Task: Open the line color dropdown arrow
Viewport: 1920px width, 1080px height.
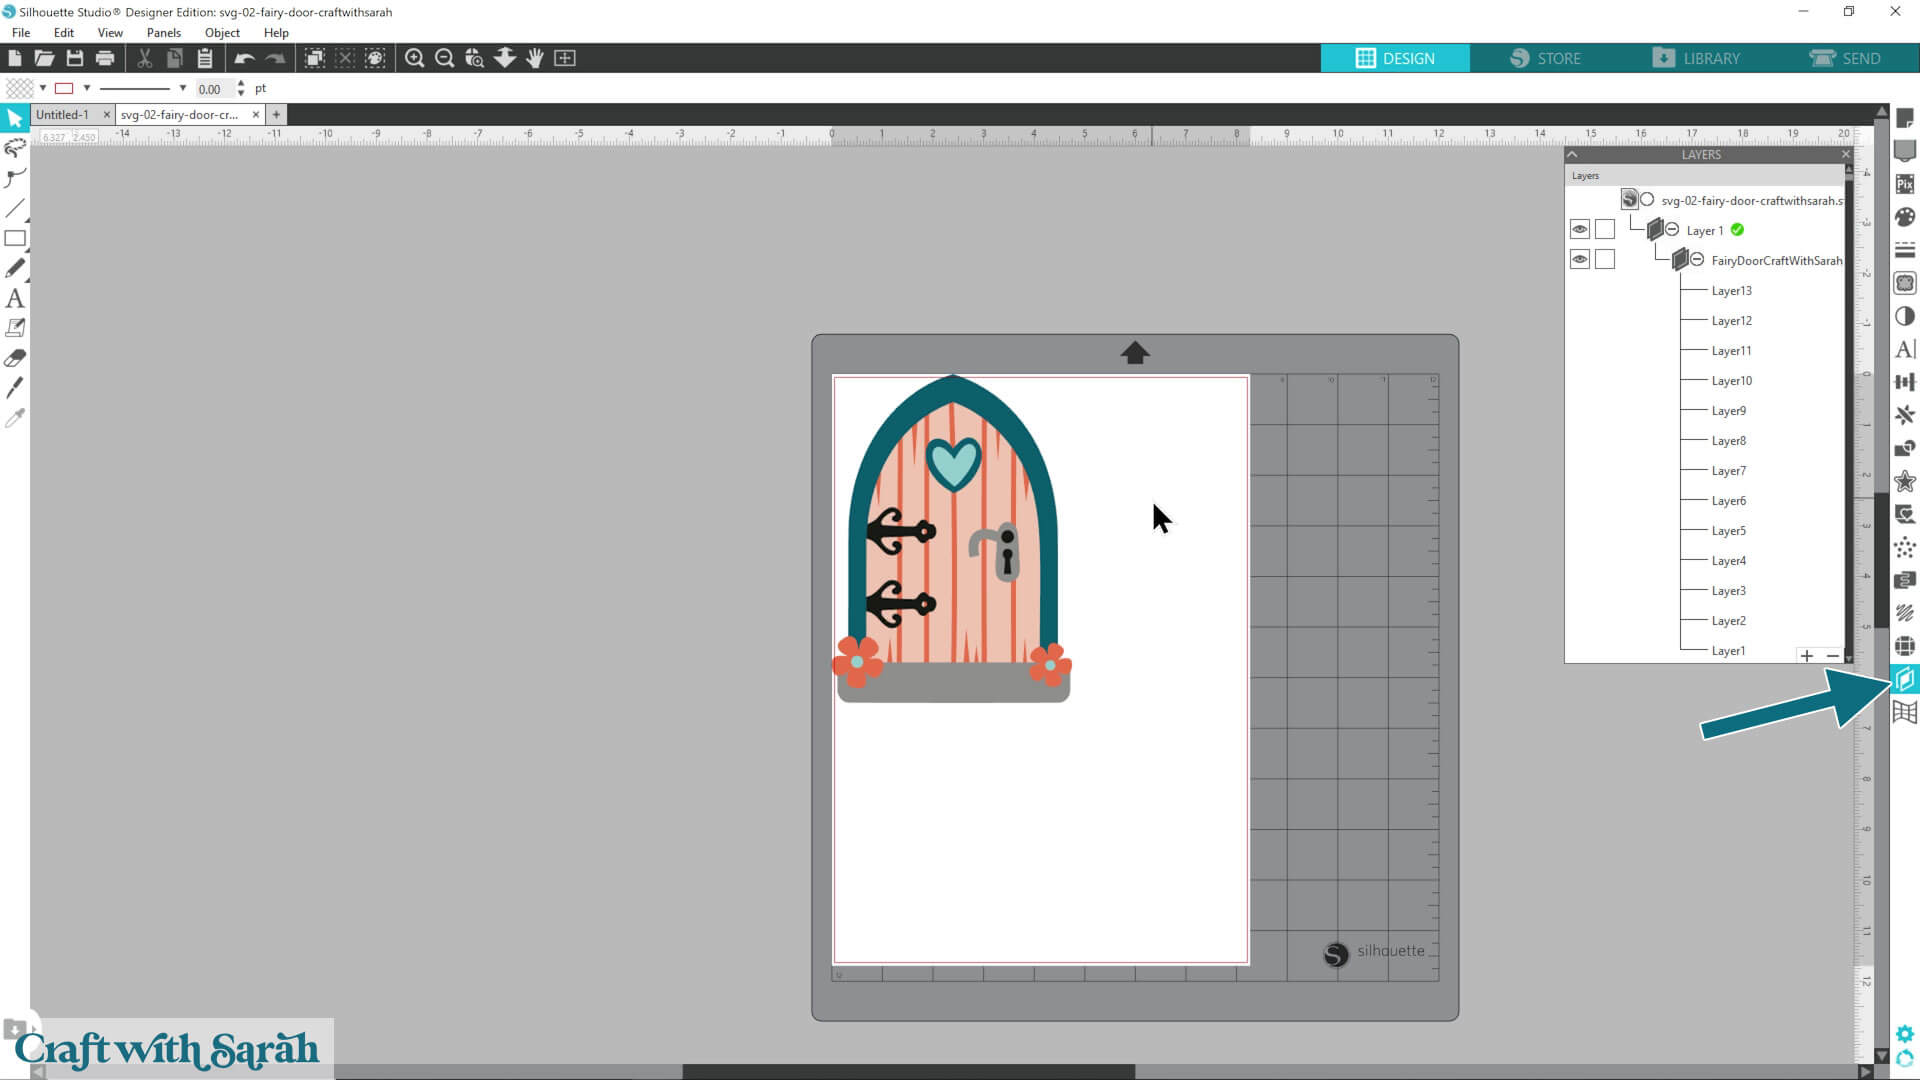Action: [87, 88]
